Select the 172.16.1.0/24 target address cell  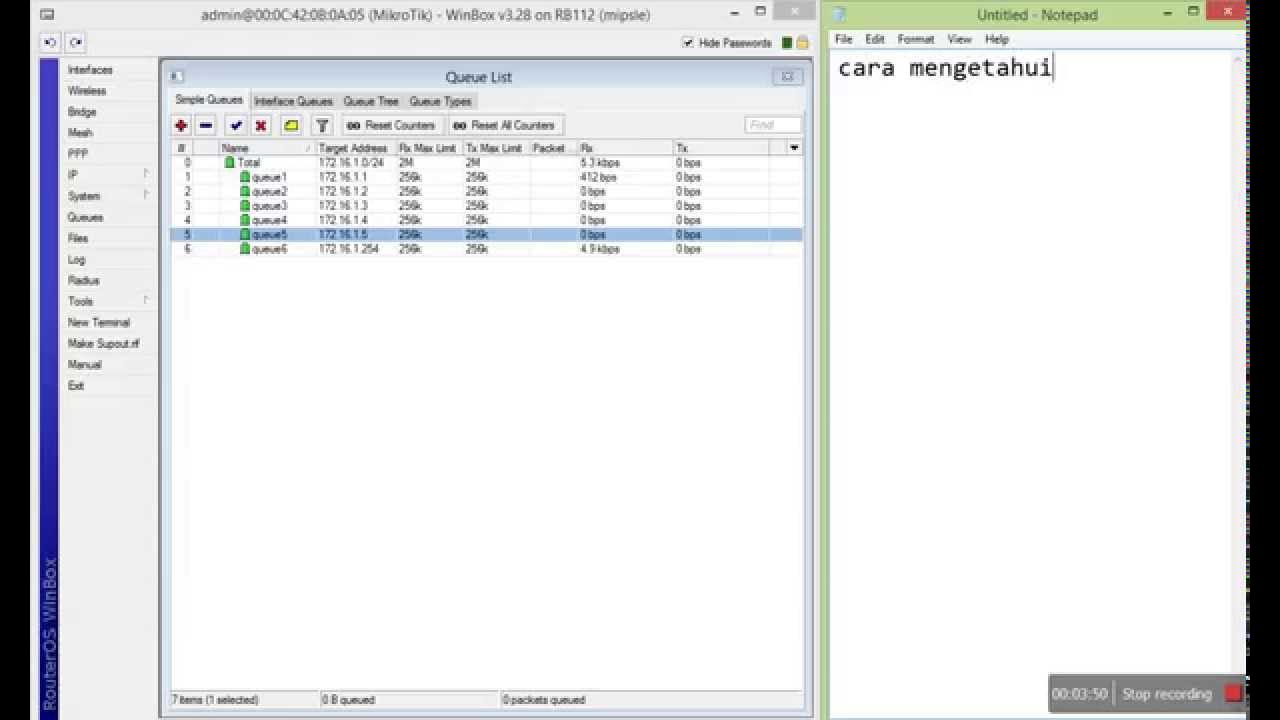pyautogui.click(x=351, y=162)
